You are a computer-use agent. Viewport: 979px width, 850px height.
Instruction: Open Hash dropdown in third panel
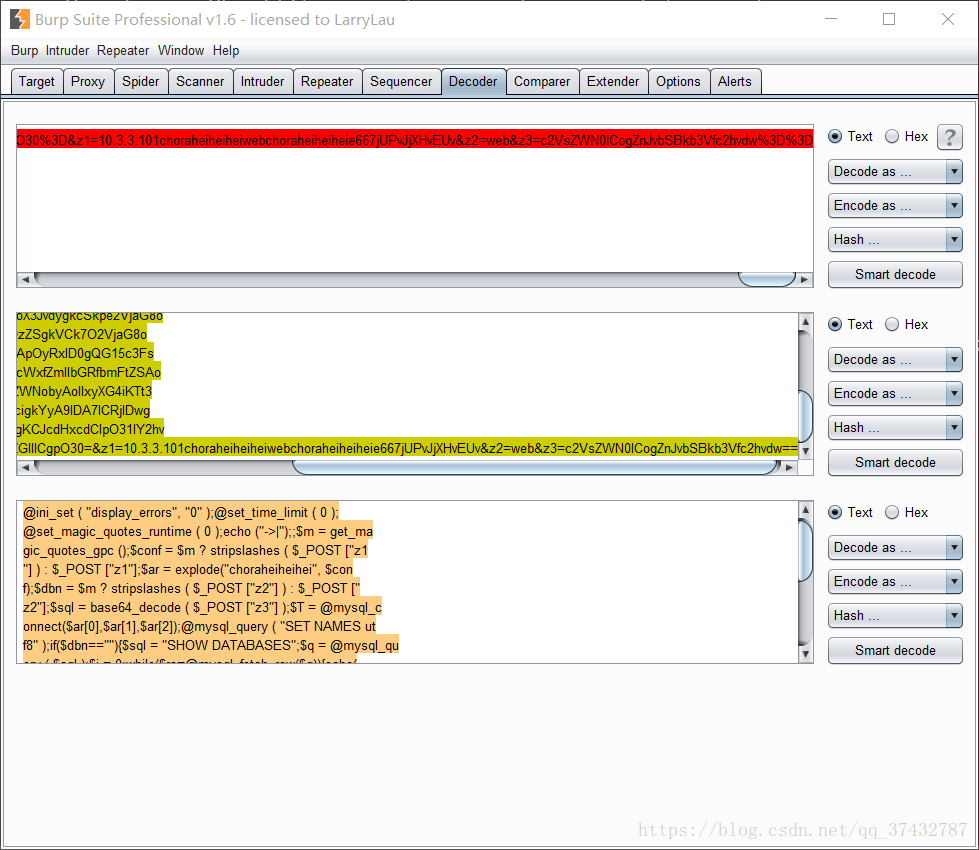[x=895, y=616]
